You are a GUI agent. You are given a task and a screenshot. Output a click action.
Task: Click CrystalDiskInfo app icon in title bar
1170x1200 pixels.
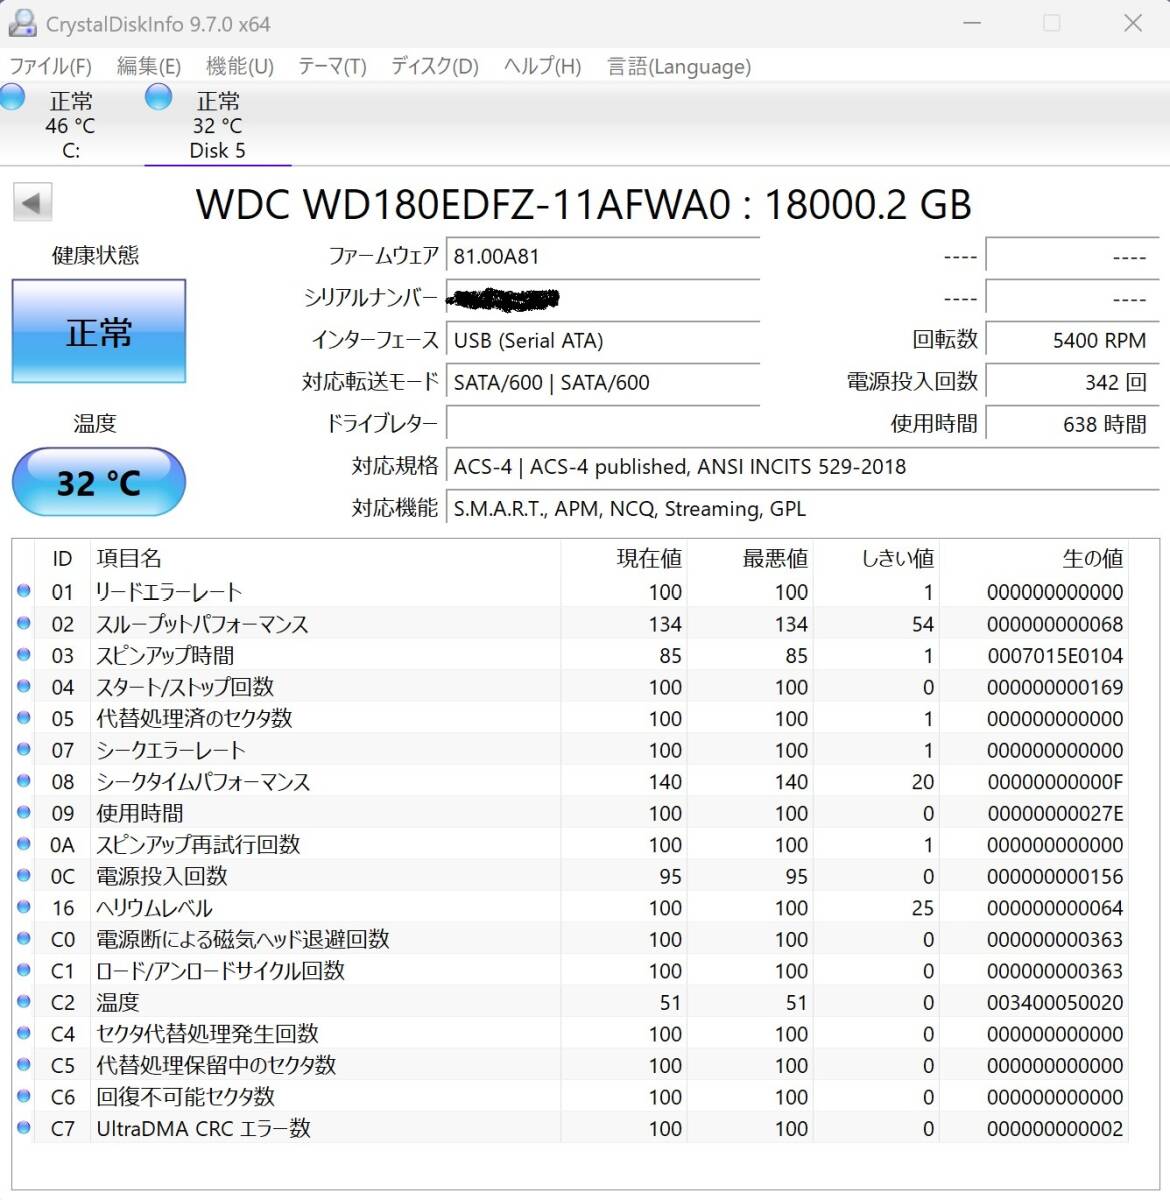(x=22, y=23)
